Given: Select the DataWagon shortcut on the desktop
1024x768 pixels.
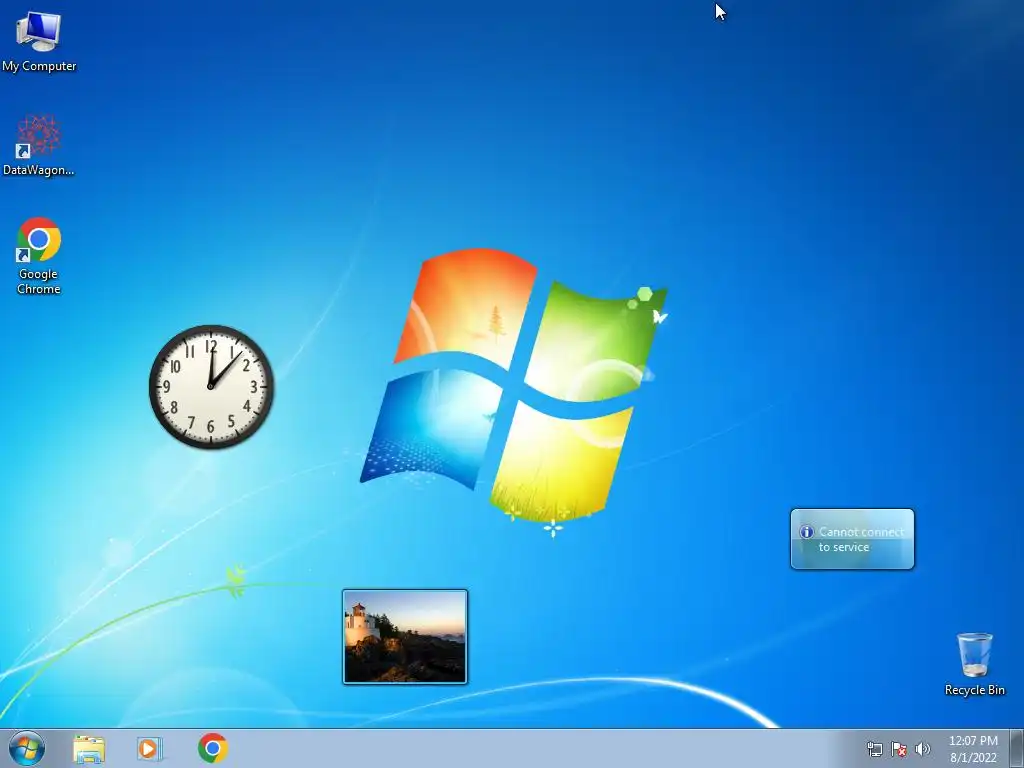Looking at the screenshot, I should (39, 145).
